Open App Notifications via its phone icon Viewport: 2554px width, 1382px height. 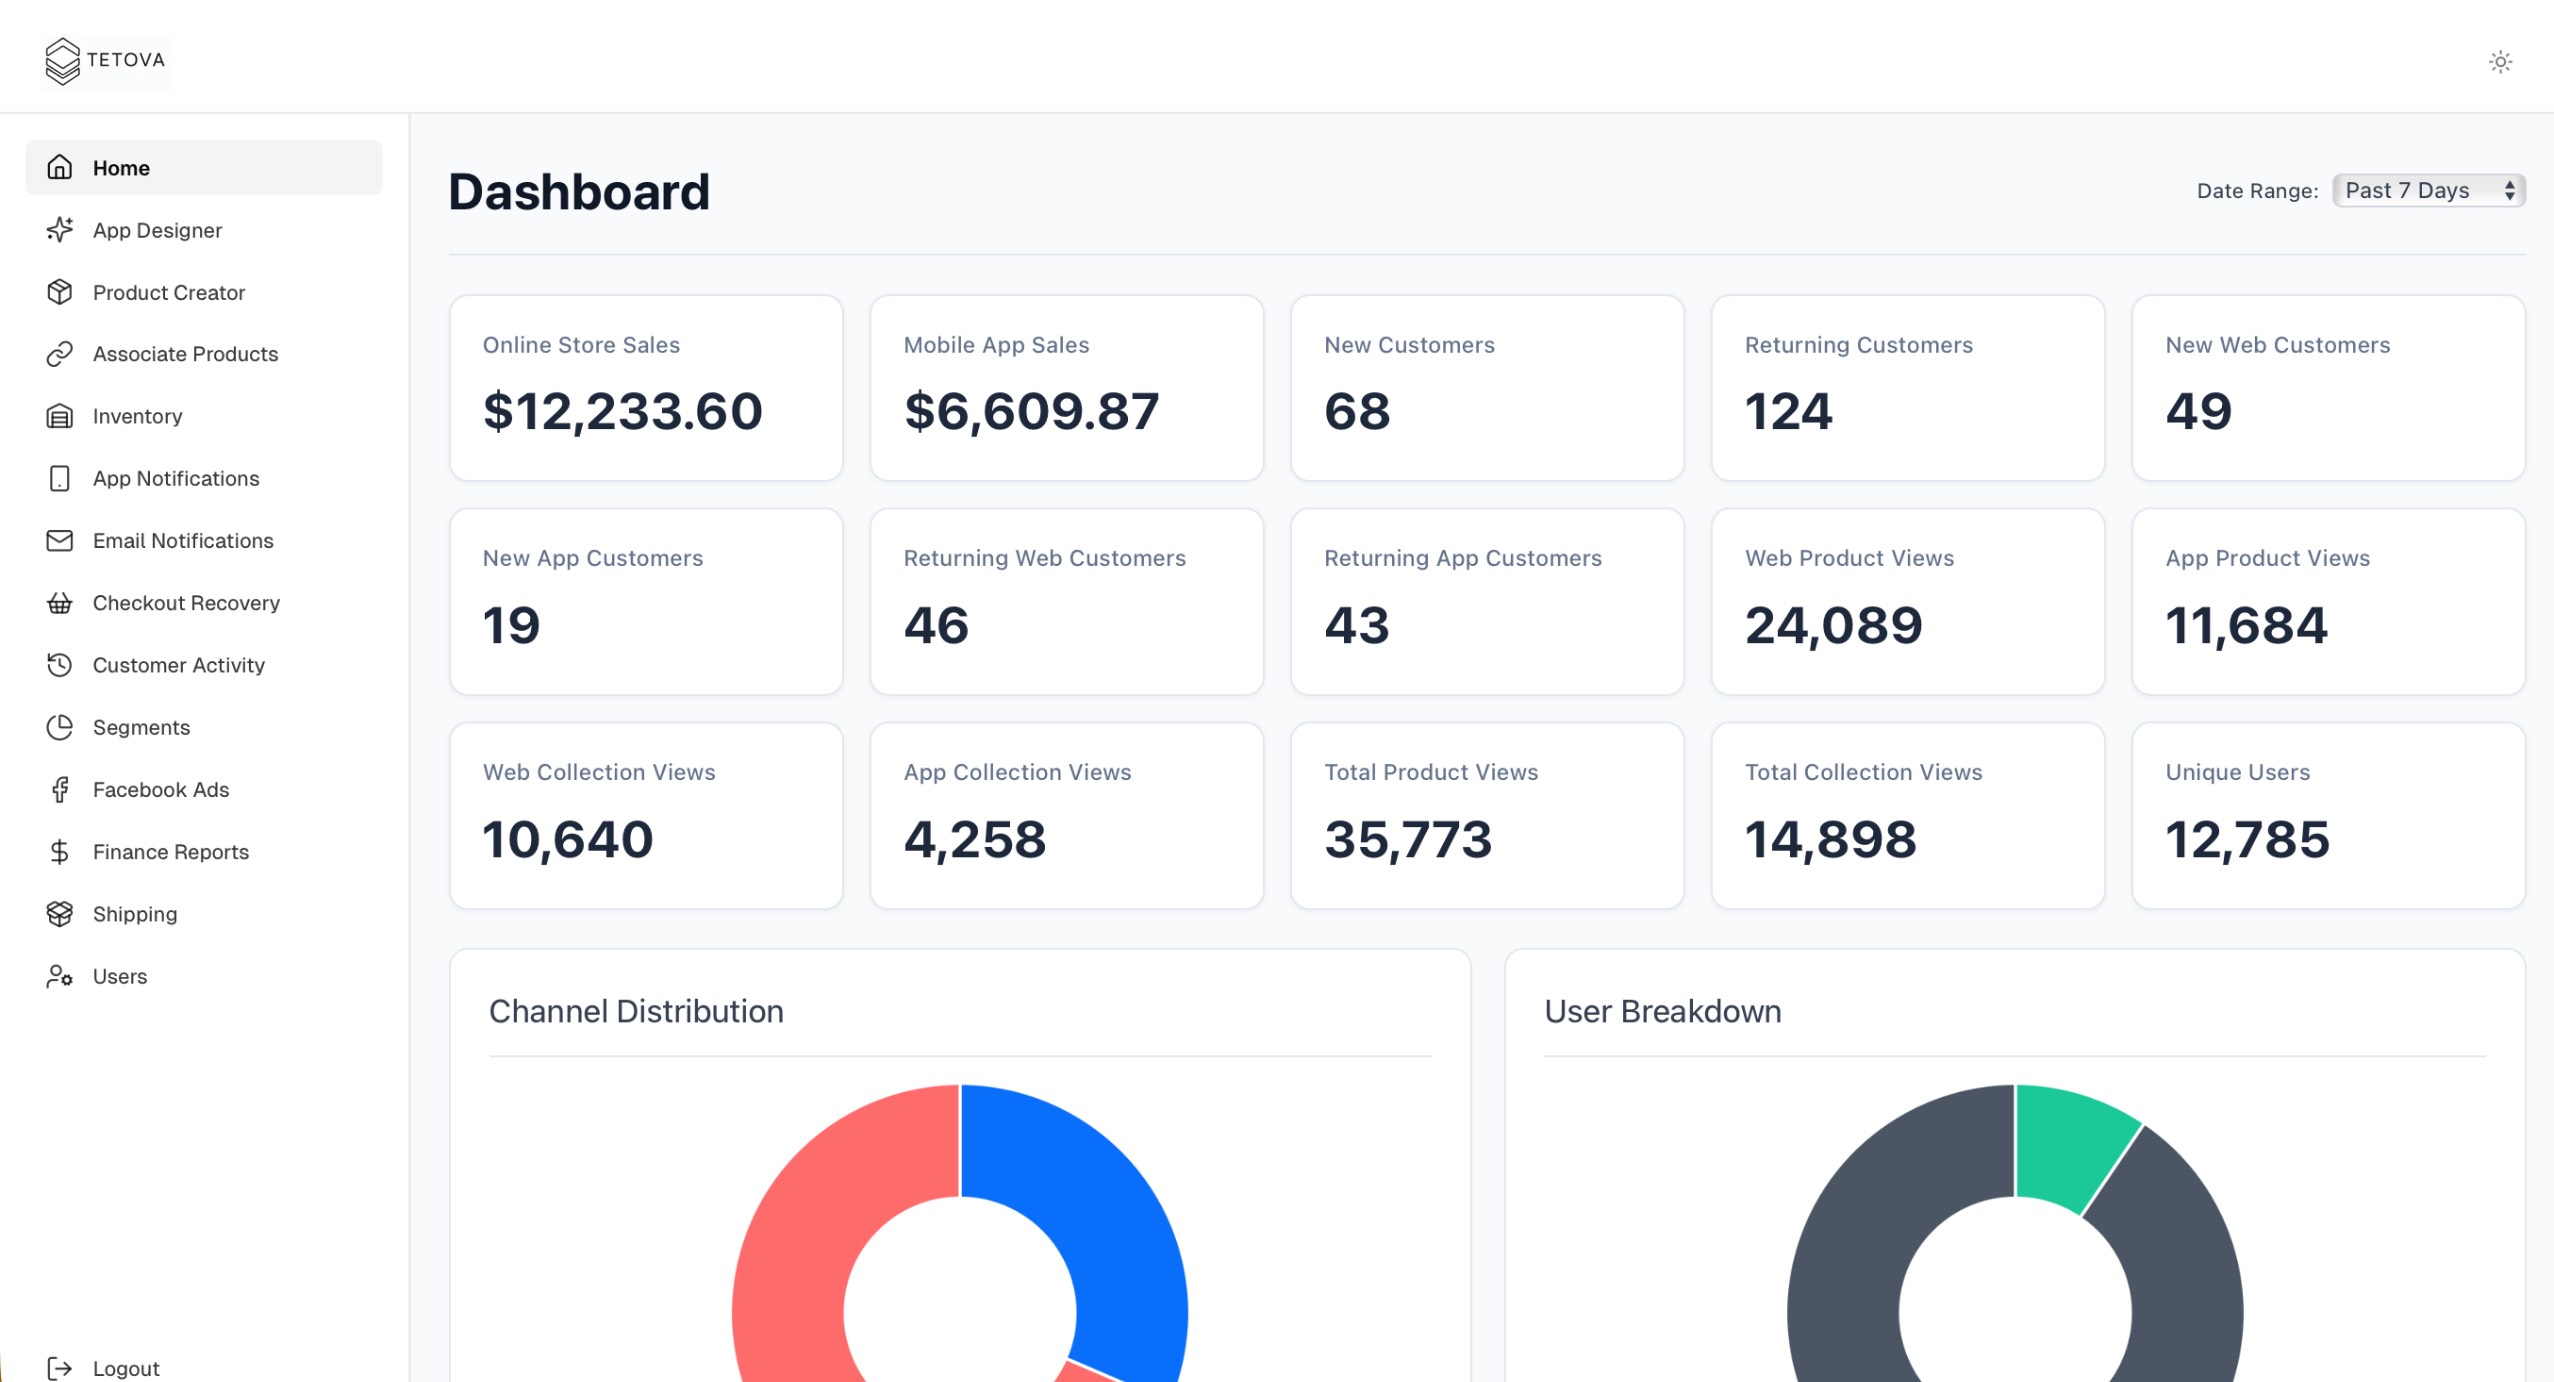pyautogui.click(x=59, y=478)
